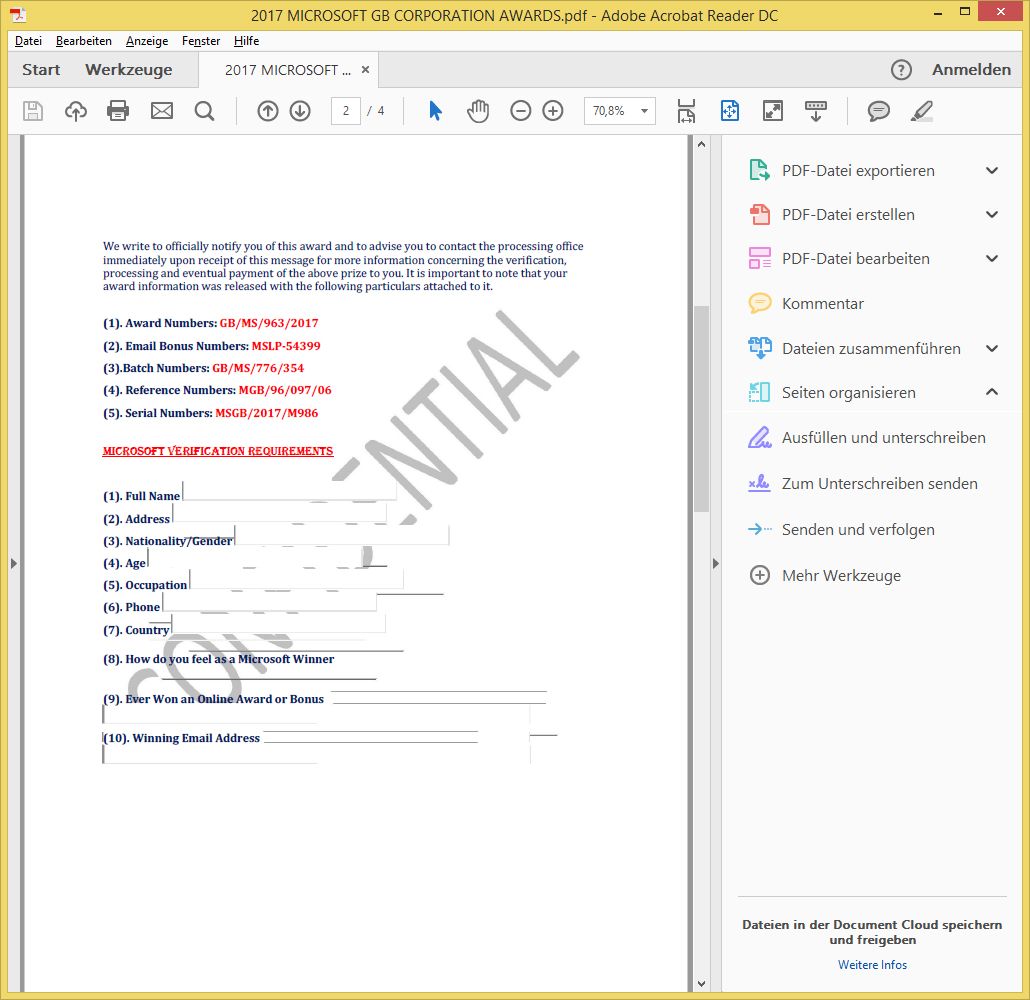This screenshot has height=1000, width=1030.
Task: Click the Kommentar bubble icon
Action: click(759, 303)
